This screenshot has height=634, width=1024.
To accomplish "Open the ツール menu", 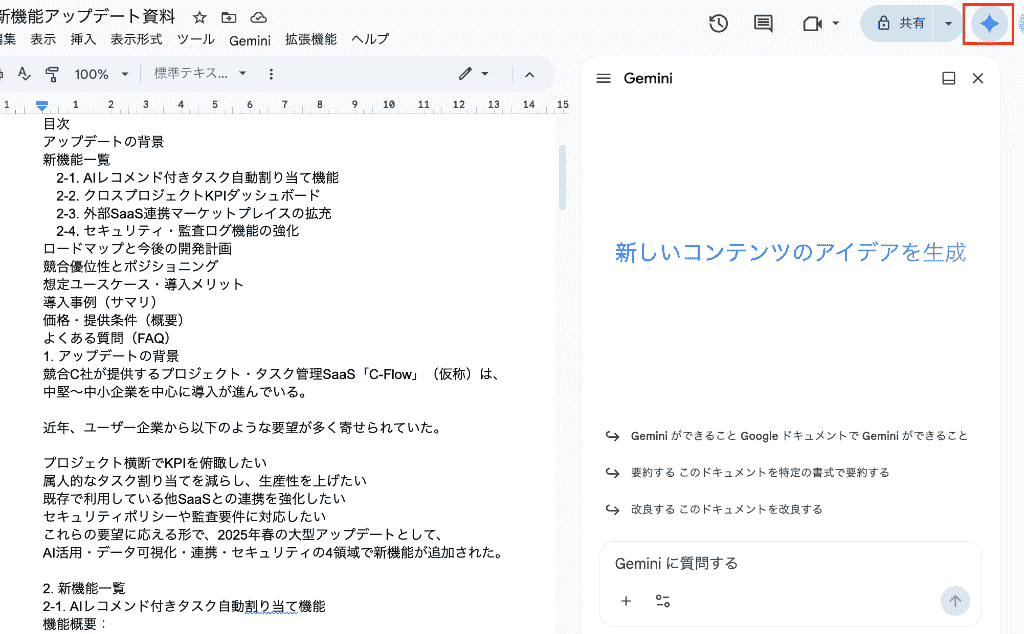I will click(x=196, y=39).
